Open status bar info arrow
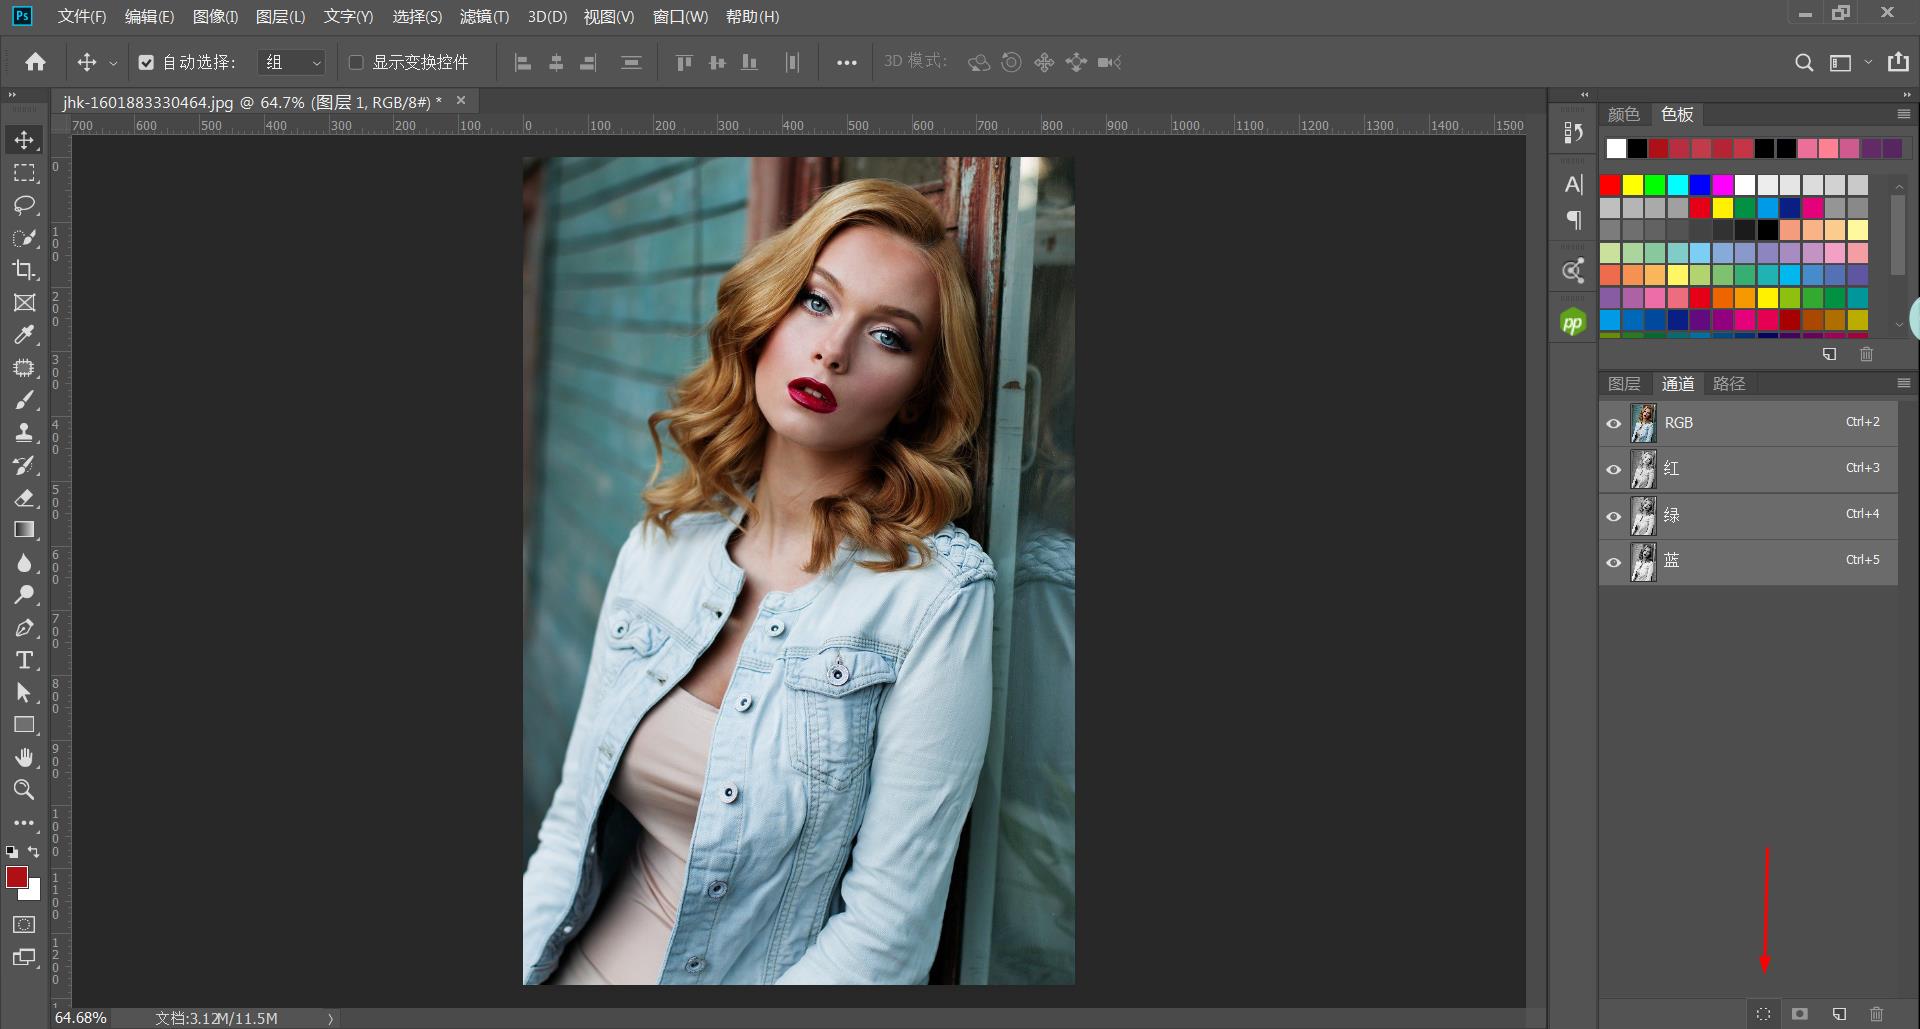The image size is (1920, 1029). [x=330, y=1018]
